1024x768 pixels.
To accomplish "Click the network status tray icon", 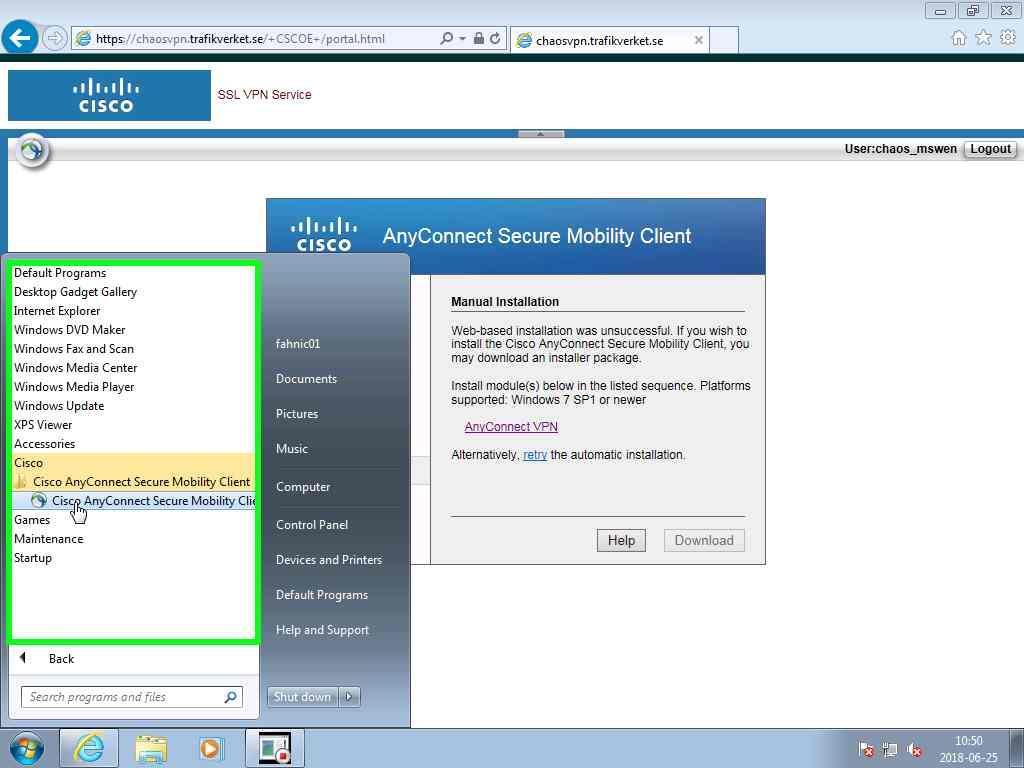I will 890,750.
